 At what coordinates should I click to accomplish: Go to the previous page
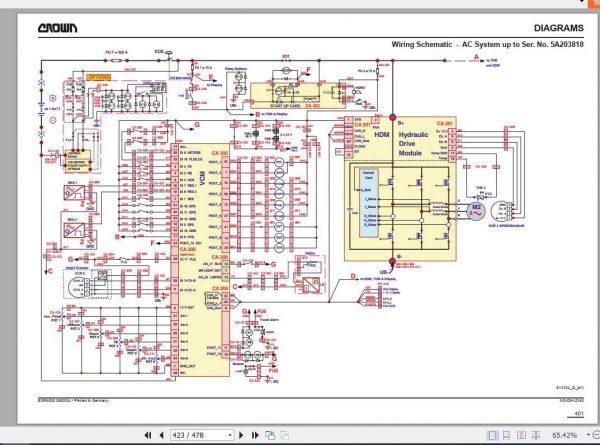click(161, 435)
